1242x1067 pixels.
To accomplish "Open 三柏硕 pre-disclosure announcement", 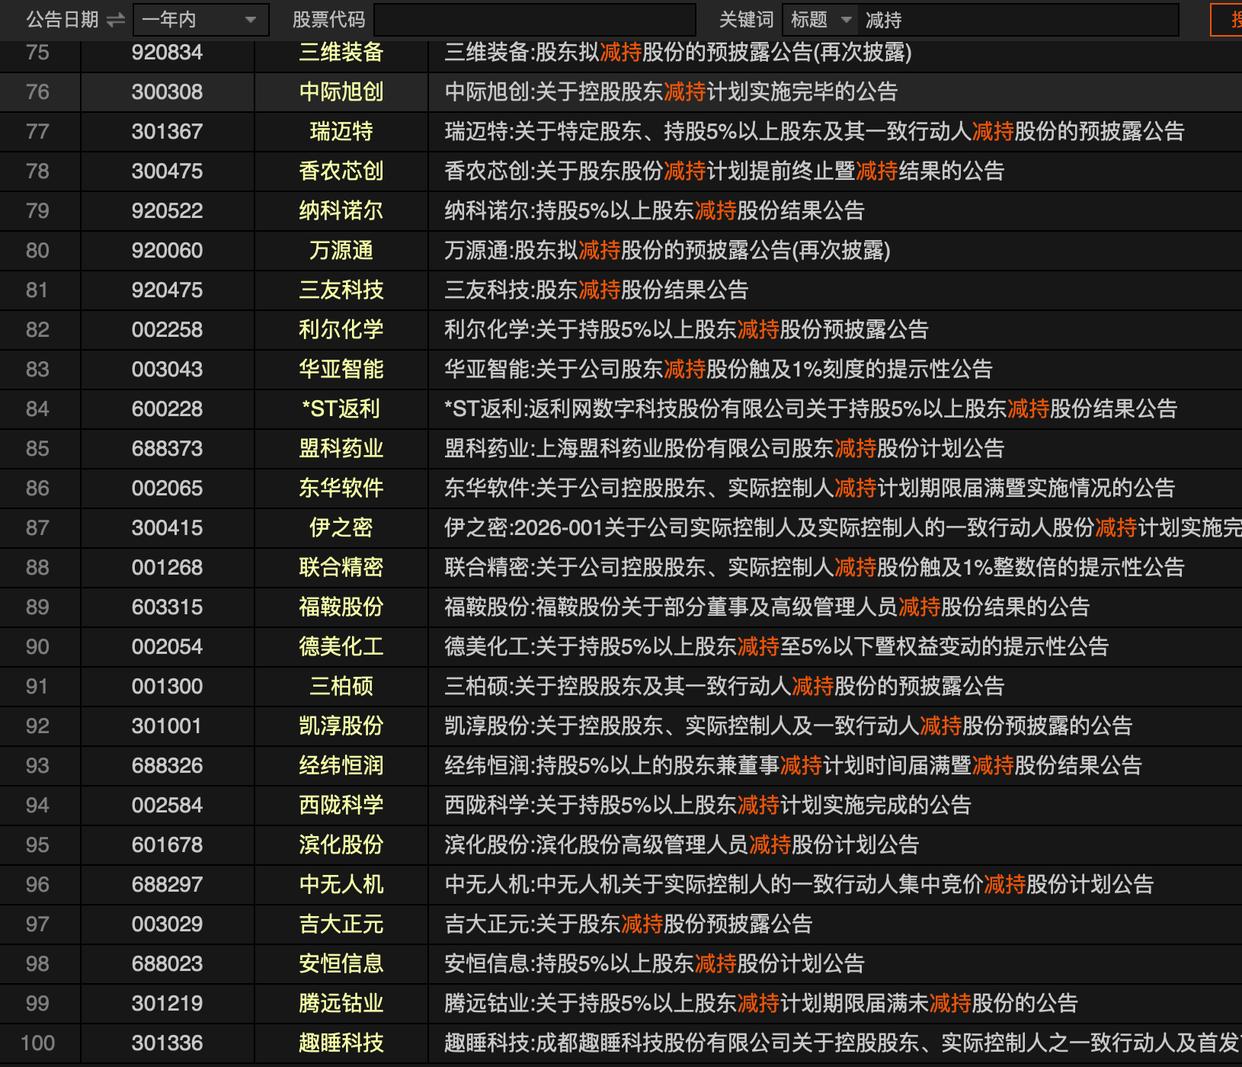I will 724,686.
